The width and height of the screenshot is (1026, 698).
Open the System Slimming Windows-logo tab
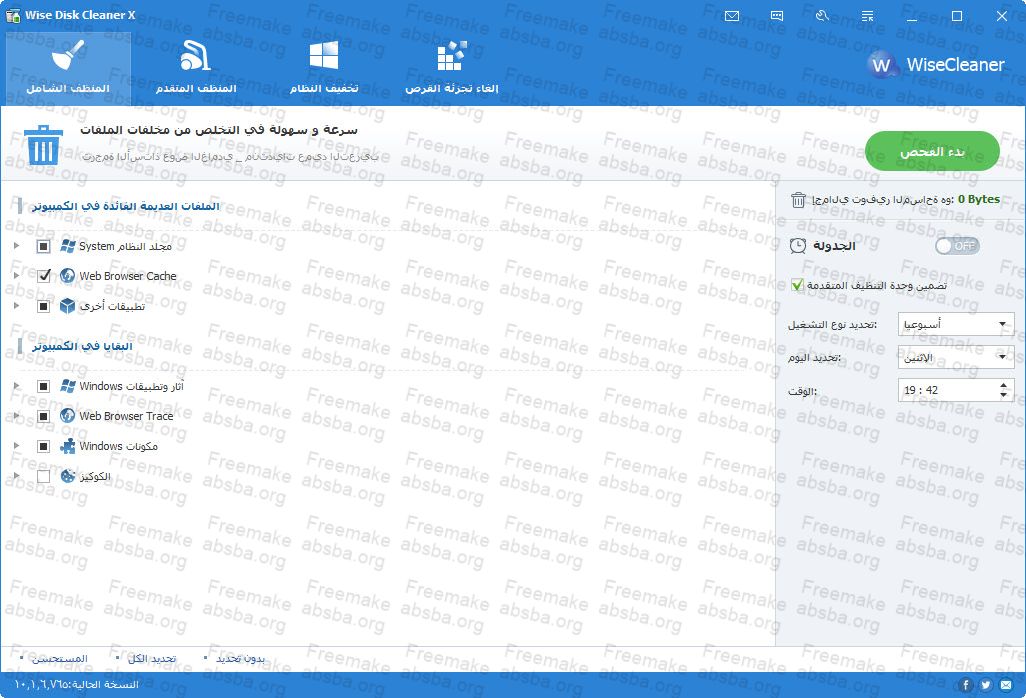324,68
